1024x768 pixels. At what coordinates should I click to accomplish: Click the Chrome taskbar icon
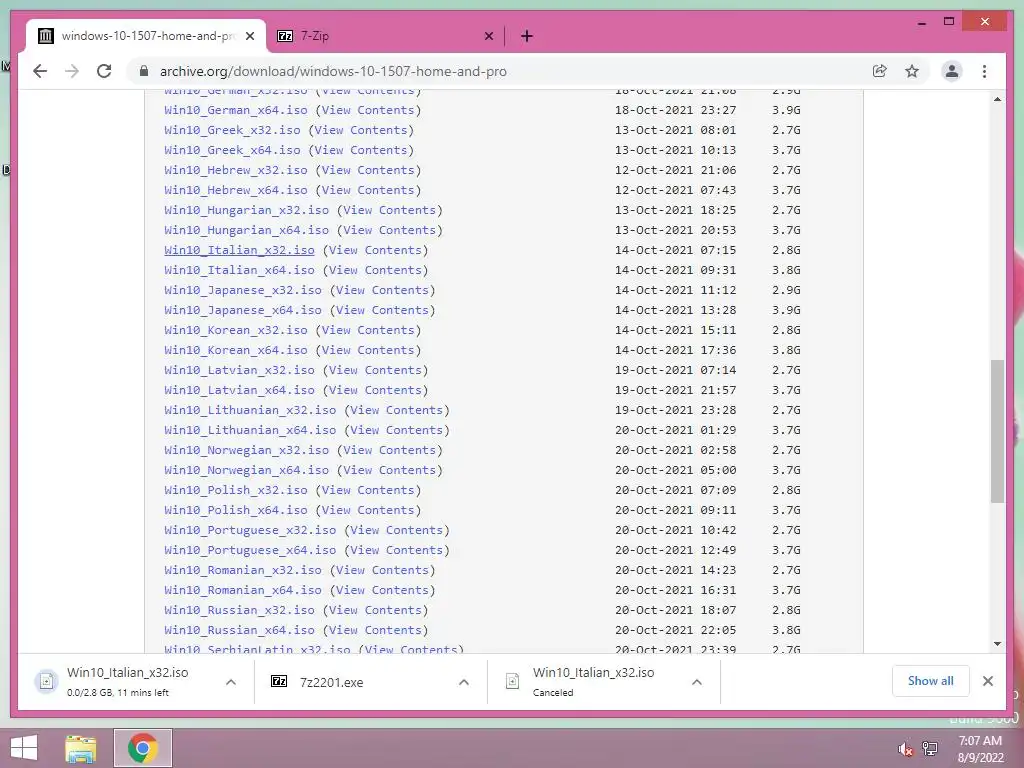[x=142, y=748]
